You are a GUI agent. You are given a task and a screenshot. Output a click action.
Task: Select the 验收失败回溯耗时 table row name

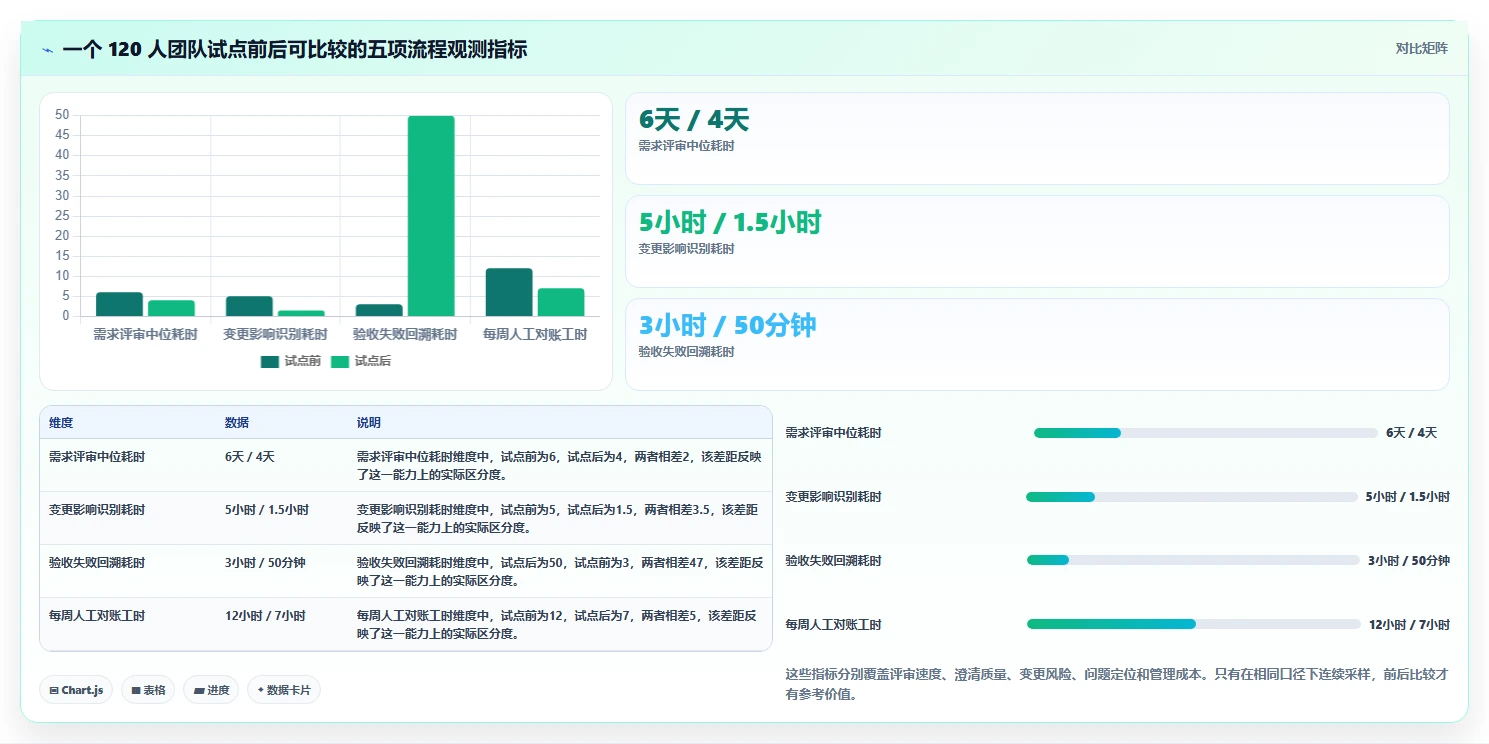[x=97, y=563]
